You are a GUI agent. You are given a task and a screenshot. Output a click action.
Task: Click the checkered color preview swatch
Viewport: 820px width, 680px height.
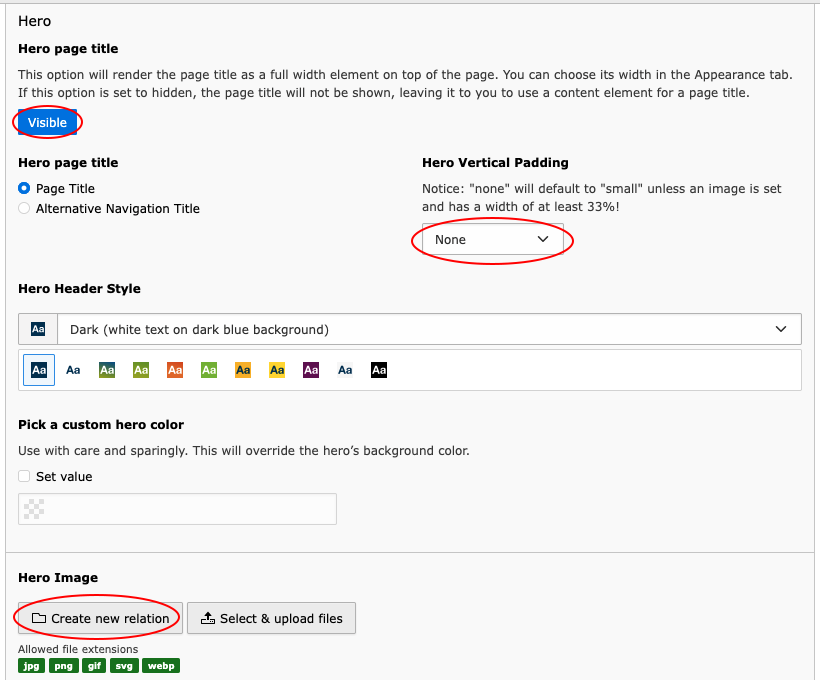coord(34,509)
